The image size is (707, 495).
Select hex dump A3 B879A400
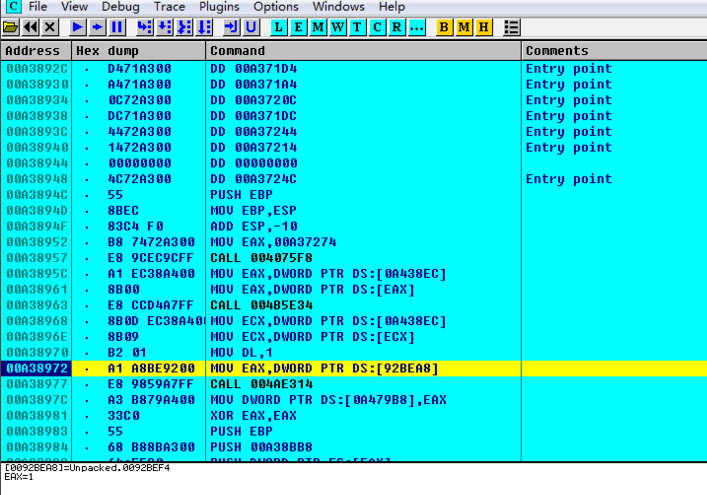151,400
